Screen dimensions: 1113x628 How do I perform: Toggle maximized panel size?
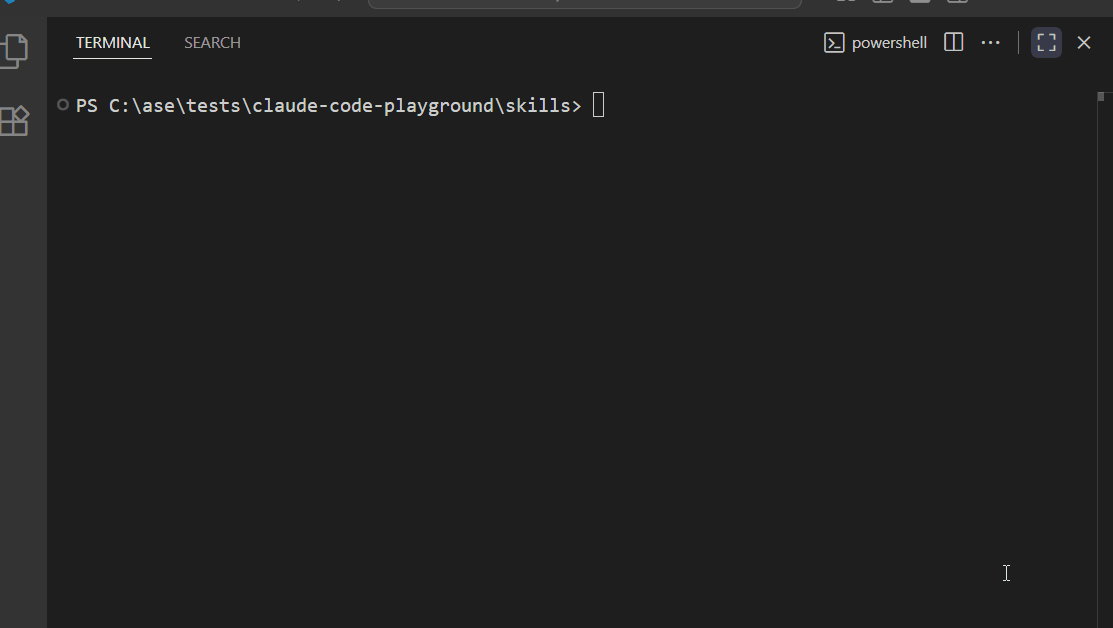[1046, 43]
